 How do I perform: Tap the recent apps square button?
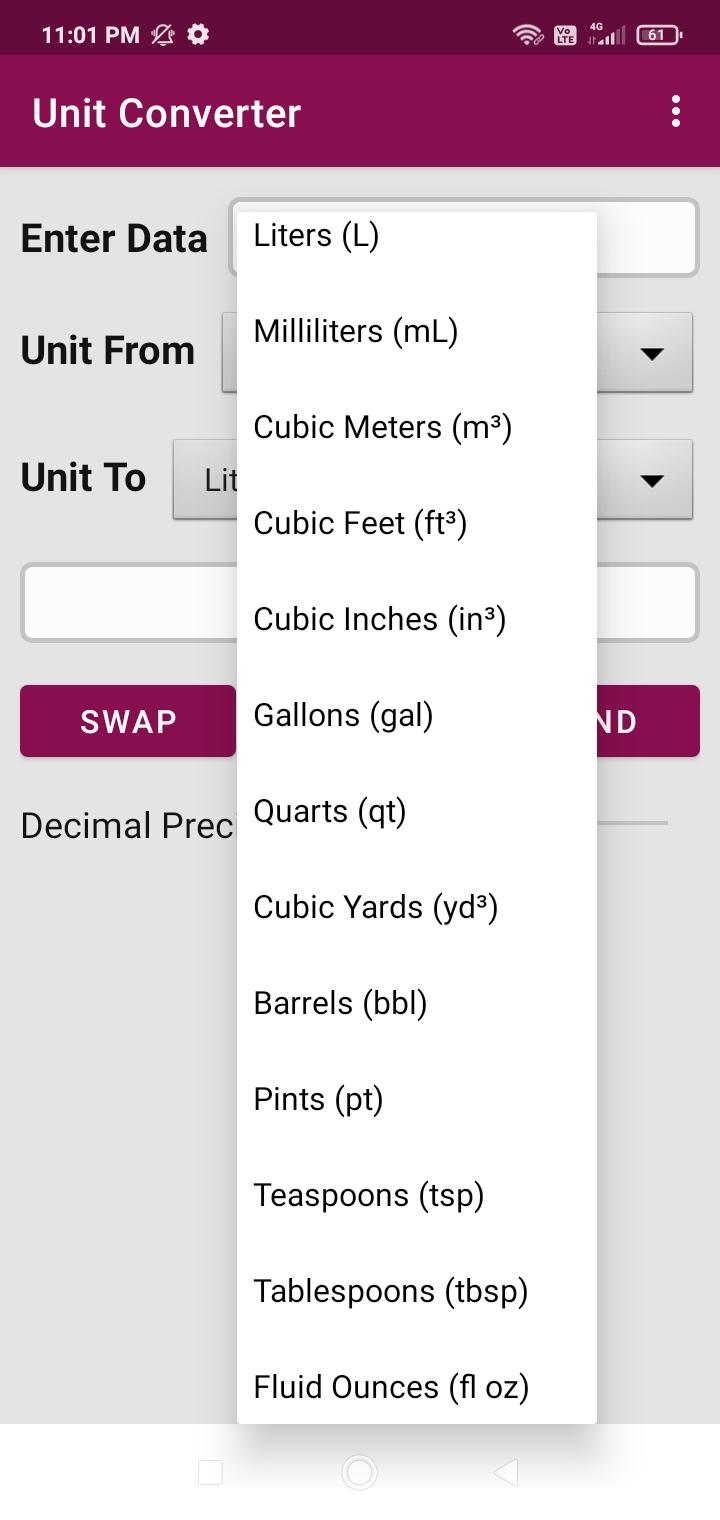click(x=210, y=1471)
